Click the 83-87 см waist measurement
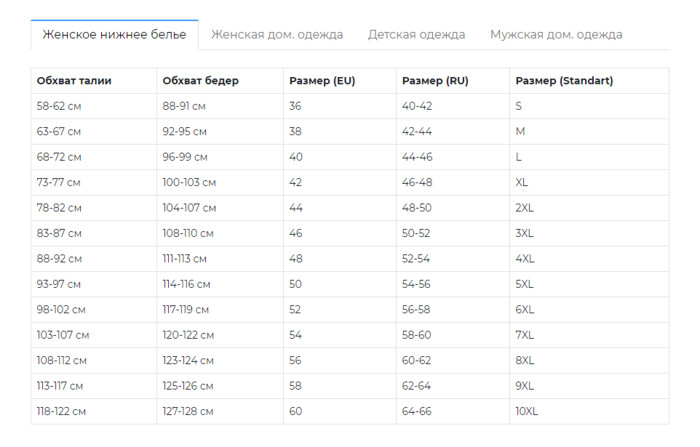This screenshot has width=700, height=447. click(59, 233)
